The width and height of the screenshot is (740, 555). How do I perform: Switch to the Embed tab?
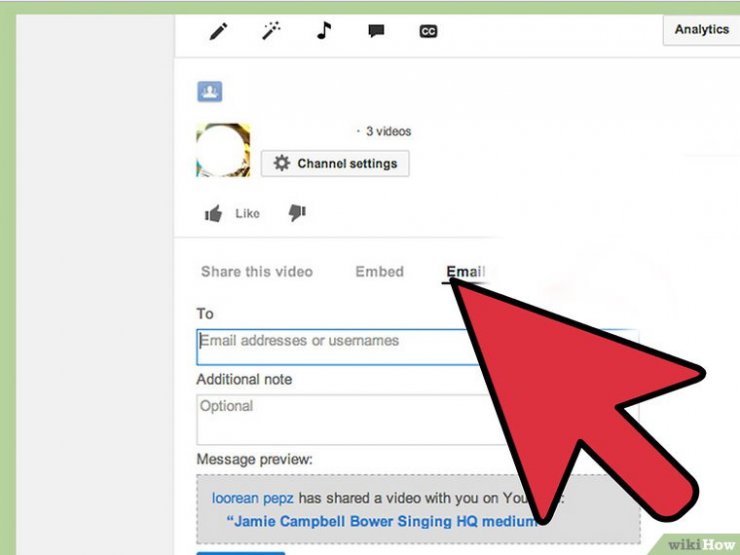click(379, 272)
